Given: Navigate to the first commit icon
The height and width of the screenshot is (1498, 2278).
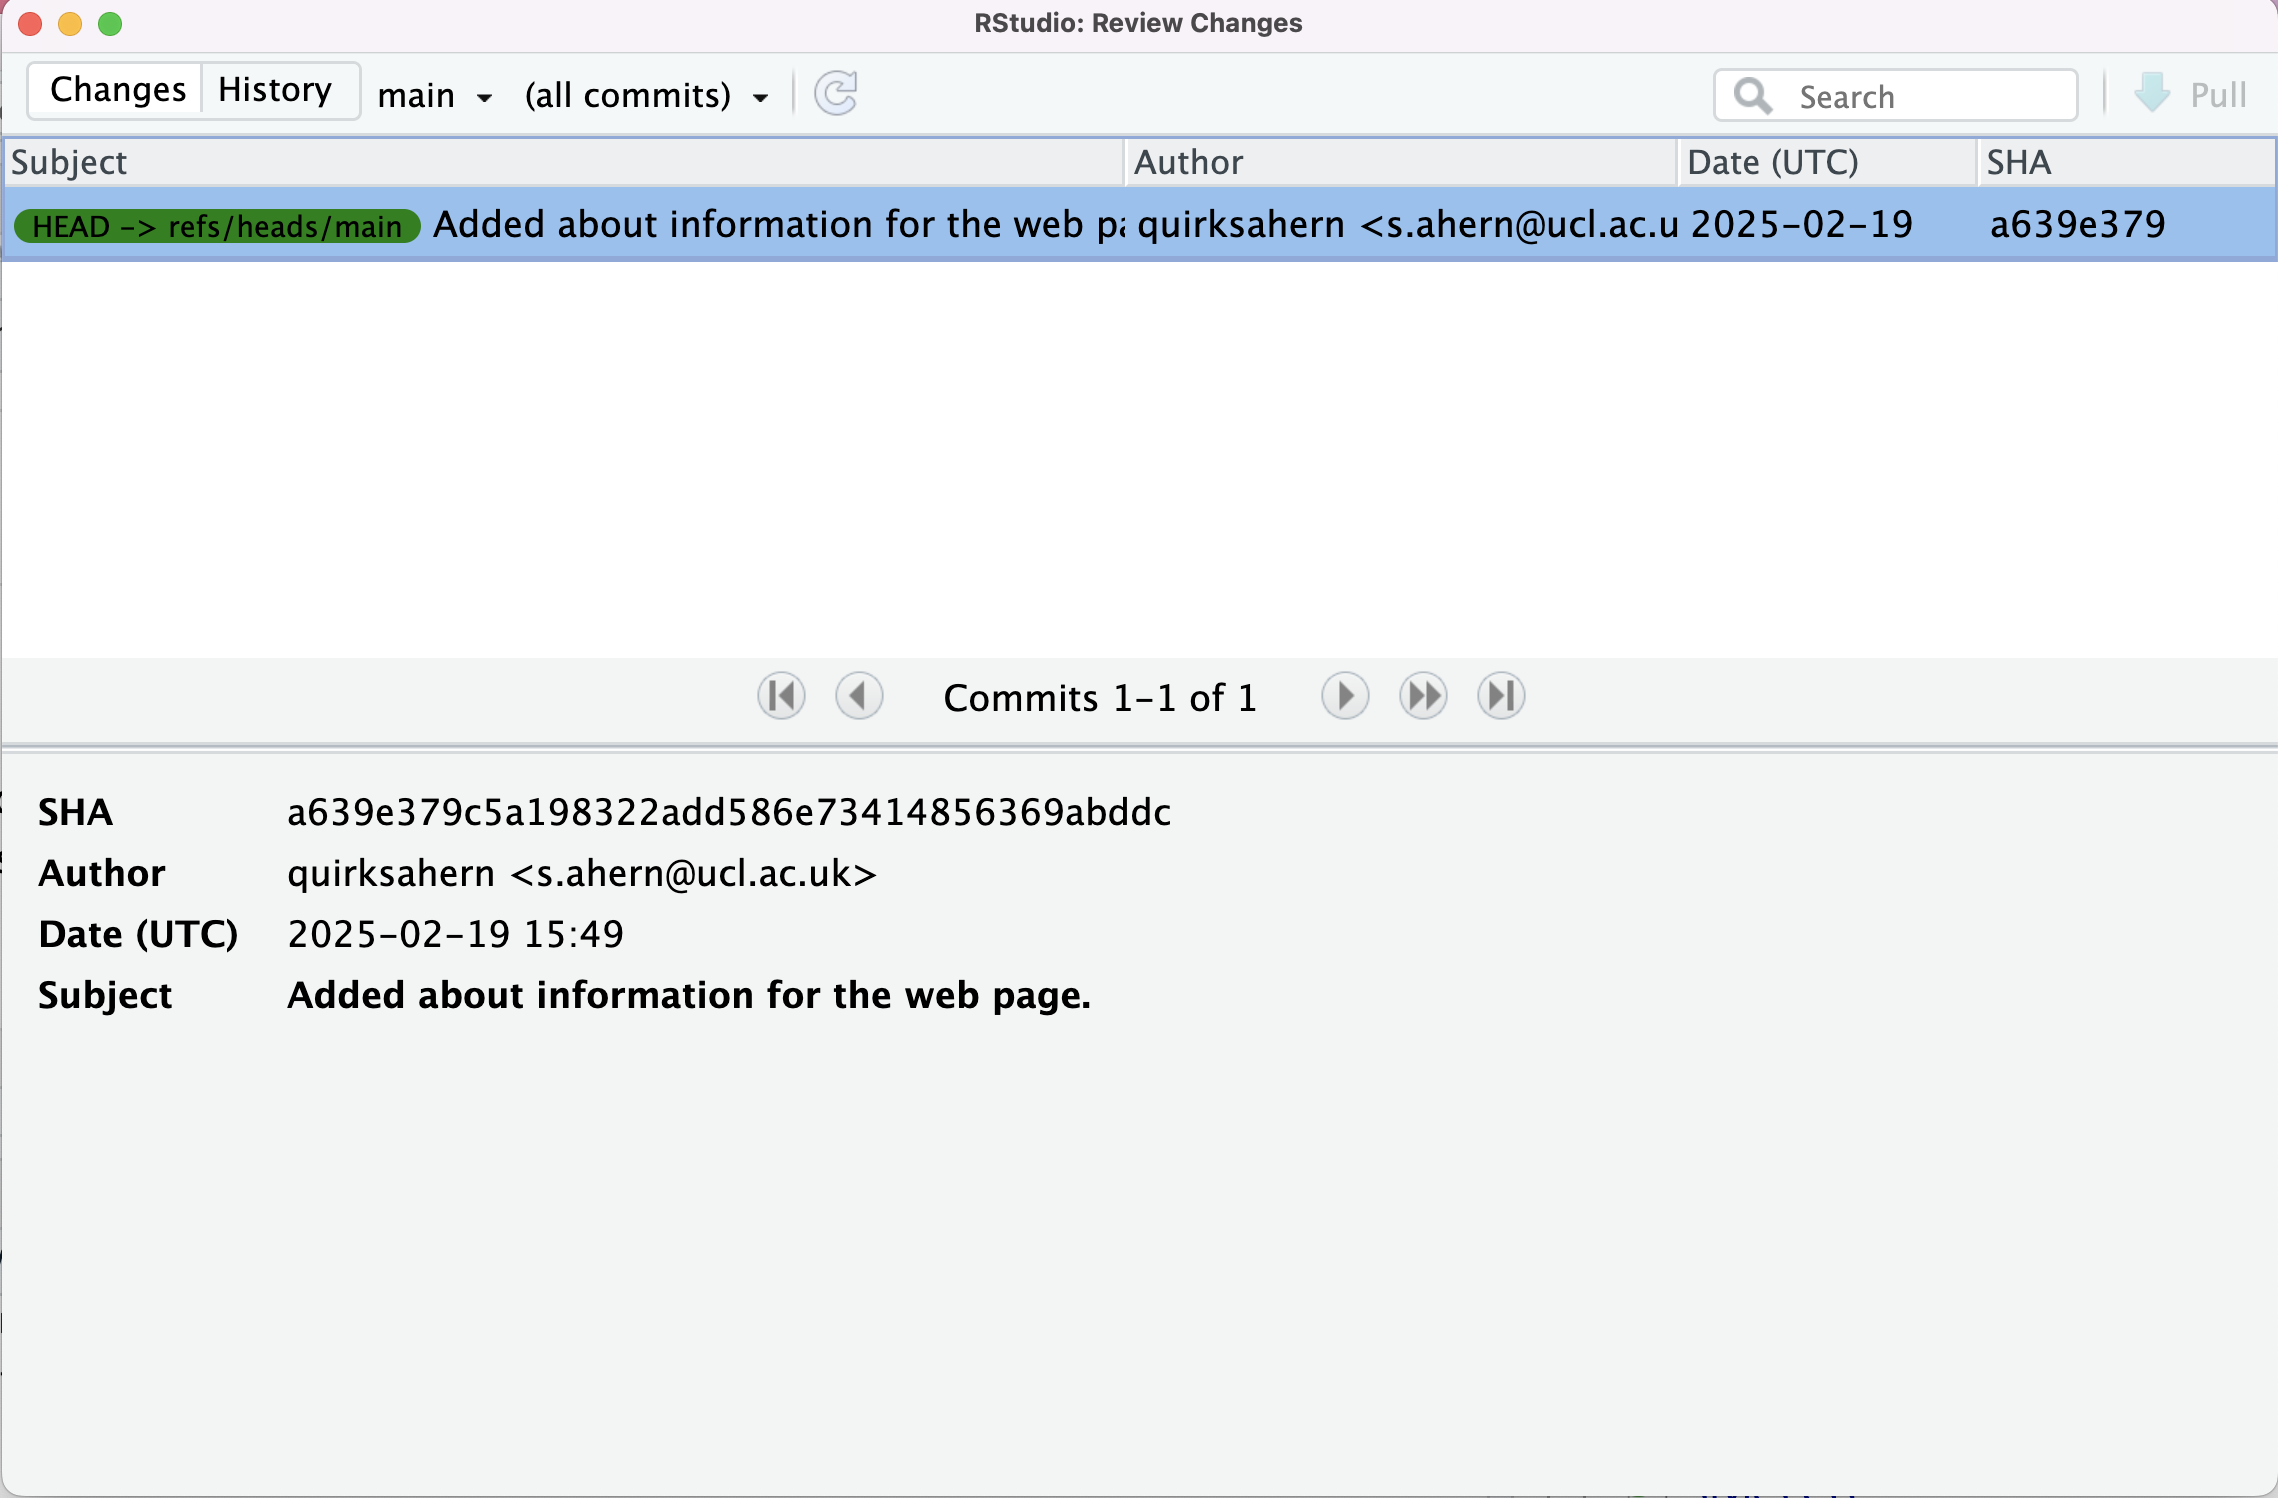Looking at the screenshot, I should (x=779, y=696).
